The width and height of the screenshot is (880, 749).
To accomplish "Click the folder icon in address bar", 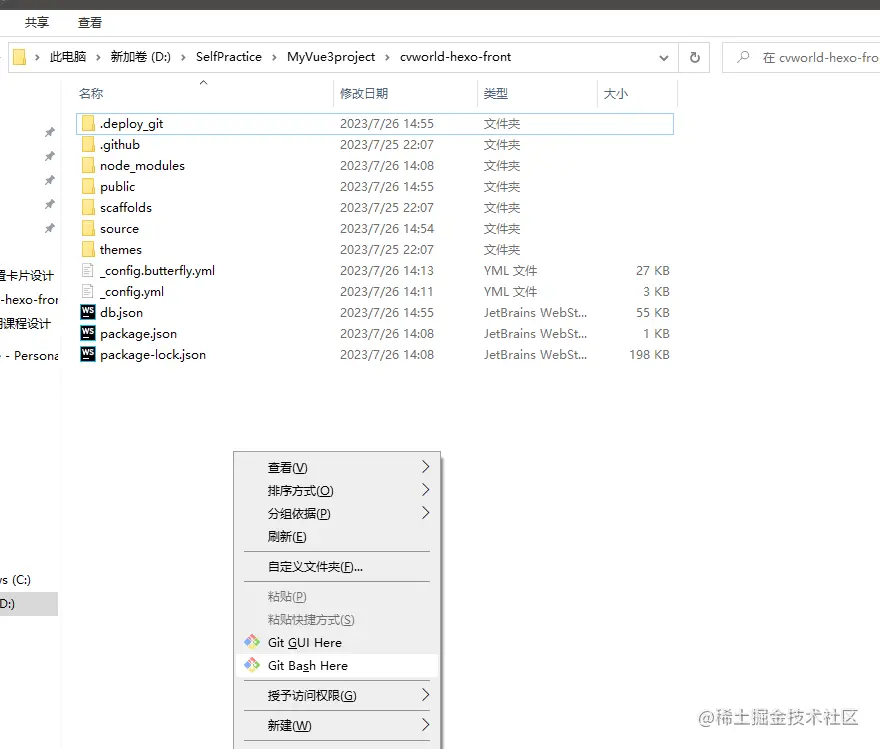I will [19, 57].
